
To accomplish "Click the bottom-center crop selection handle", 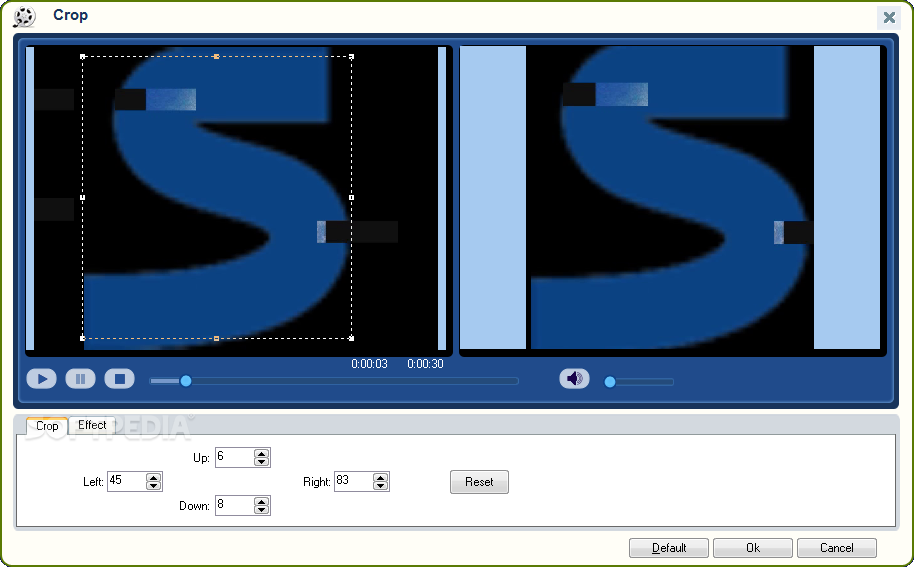I will point(216,338).
